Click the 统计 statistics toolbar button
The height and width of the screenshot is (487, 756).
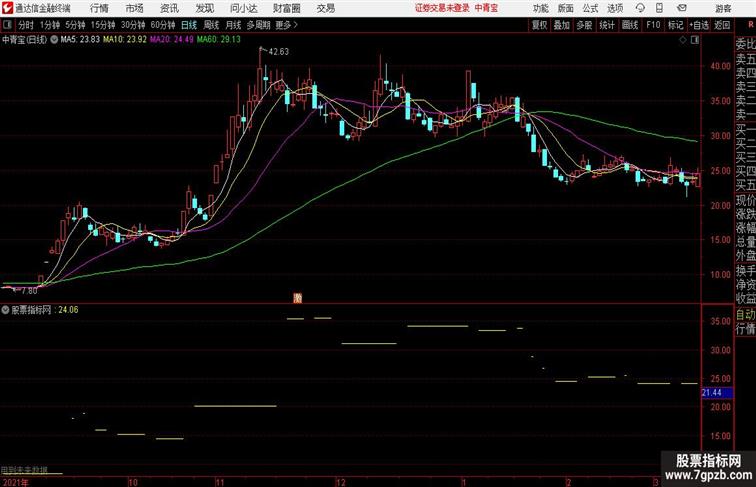(x=607, y=25)
